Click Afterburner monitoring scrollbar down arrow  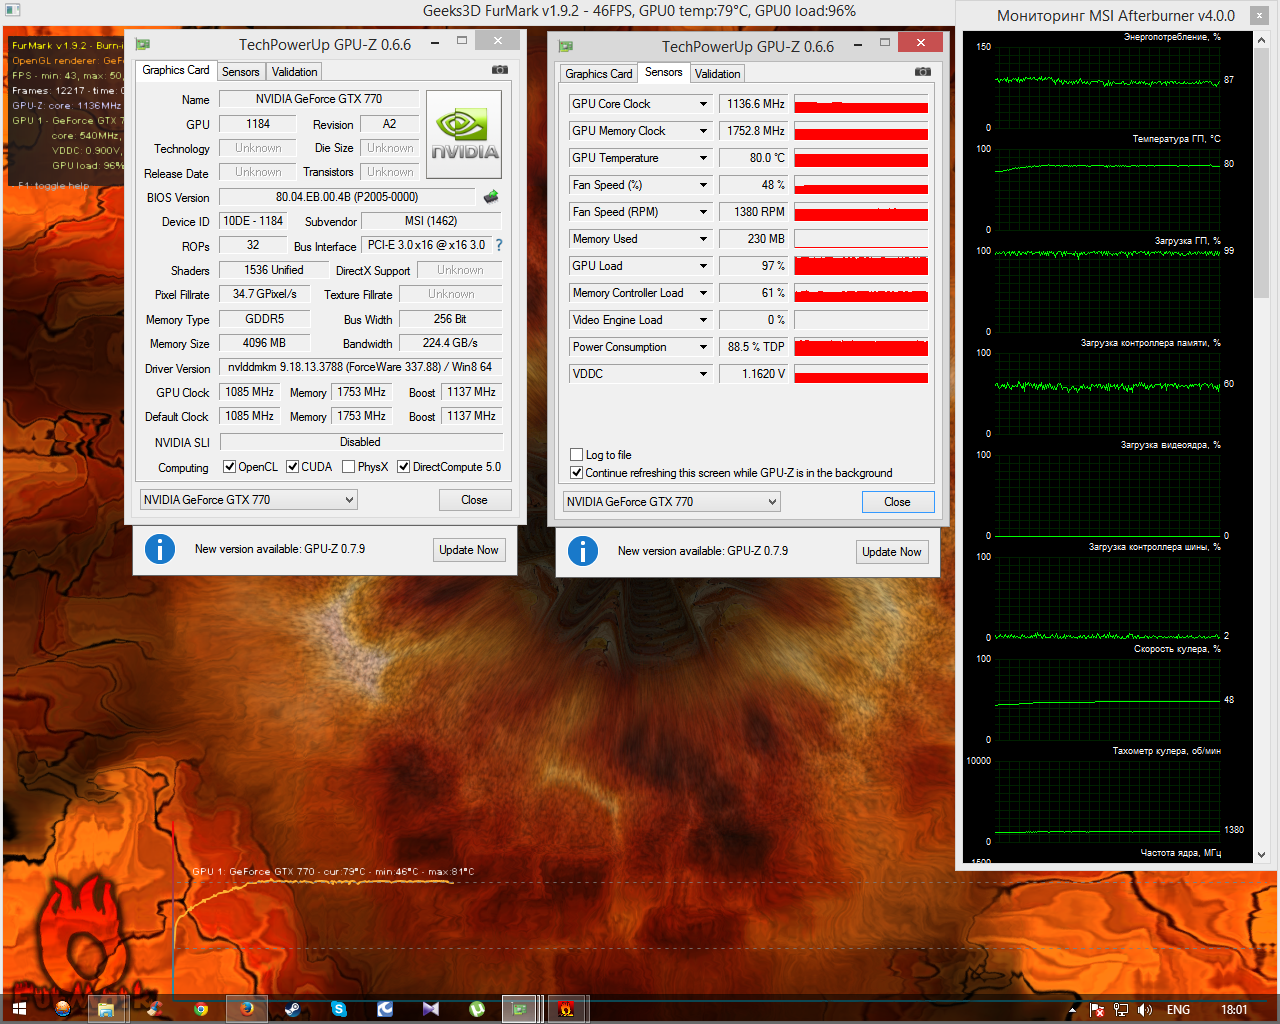[x=1262, y=855]
